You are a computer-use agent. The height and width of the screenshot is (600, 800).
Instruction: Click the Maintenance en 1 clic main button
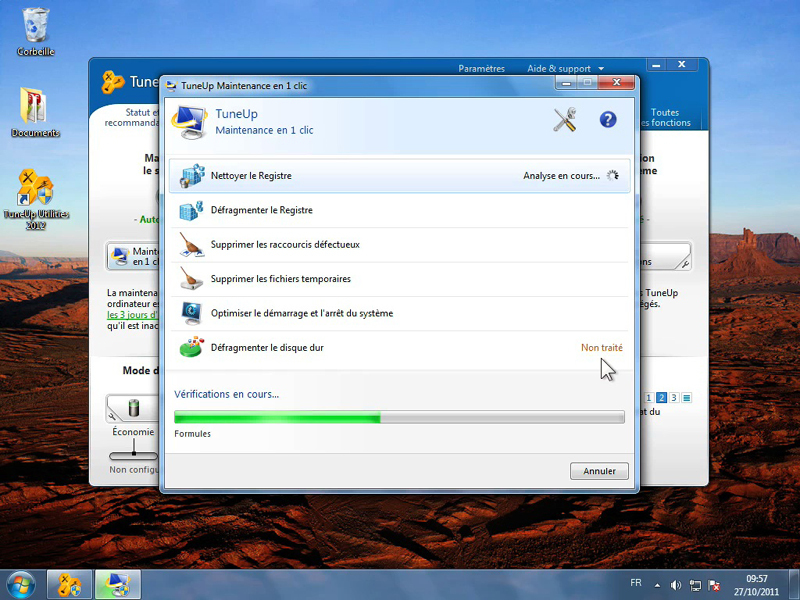point(134,256)
